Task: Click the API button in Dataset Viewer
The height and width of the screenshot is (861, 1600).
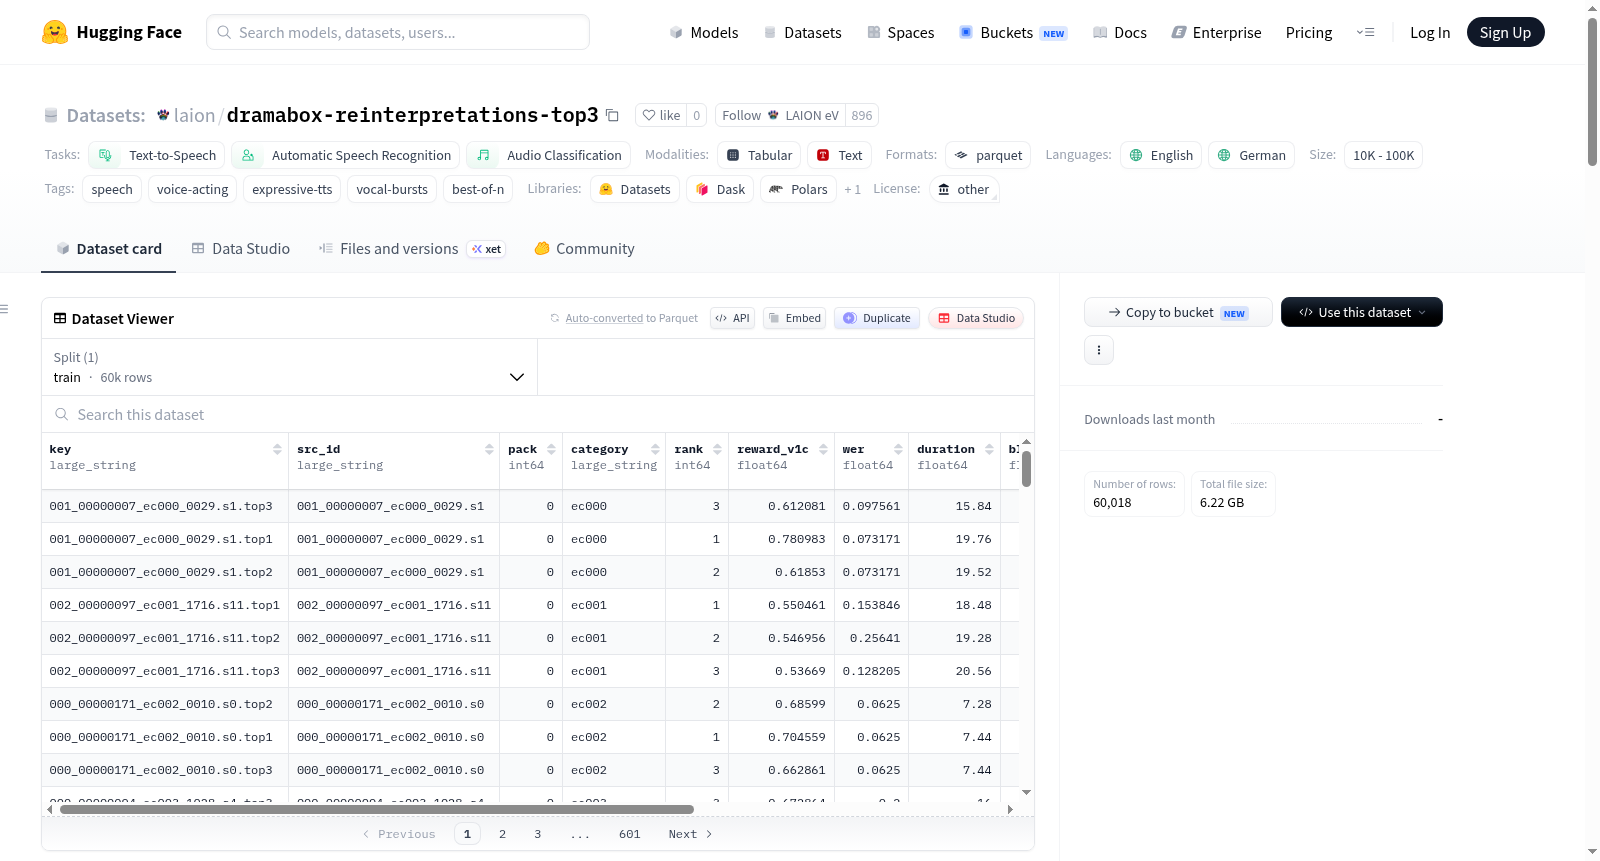Action: coord(732,318)
